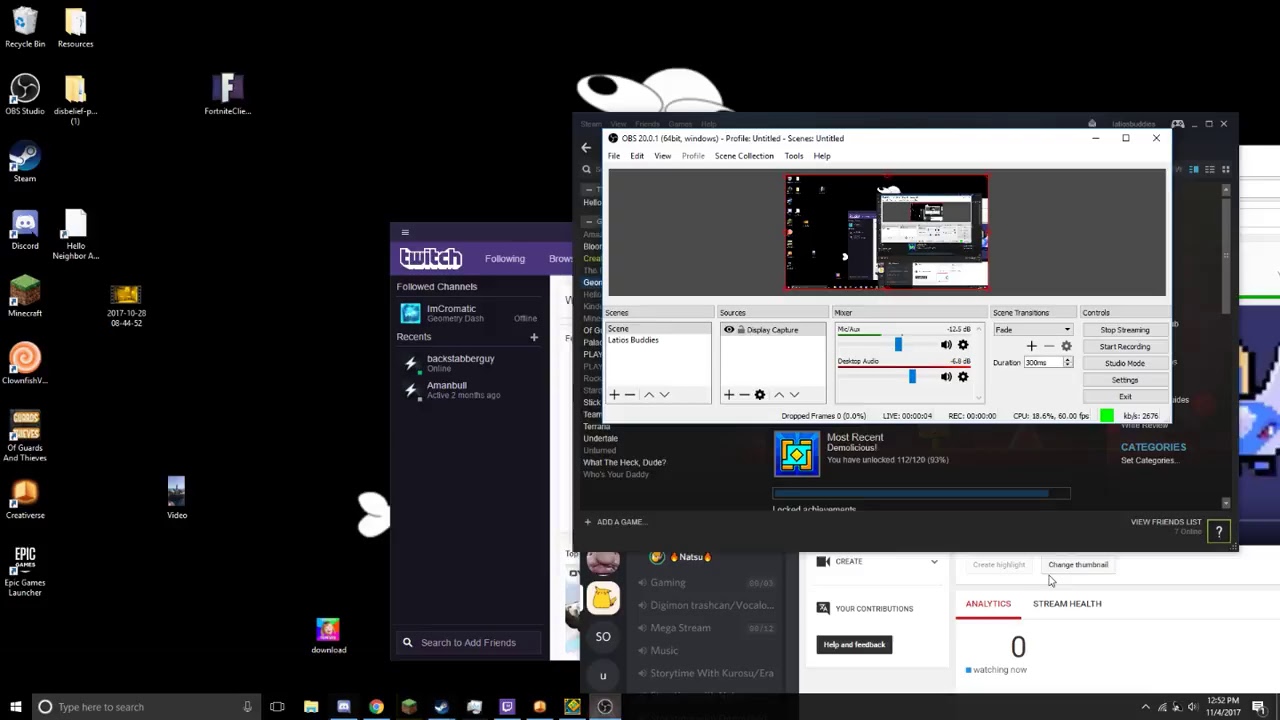This screenshot has width=1280, height=720.
Task: Click the Stop Streaming button
Action: click(x=1125, y=330)
